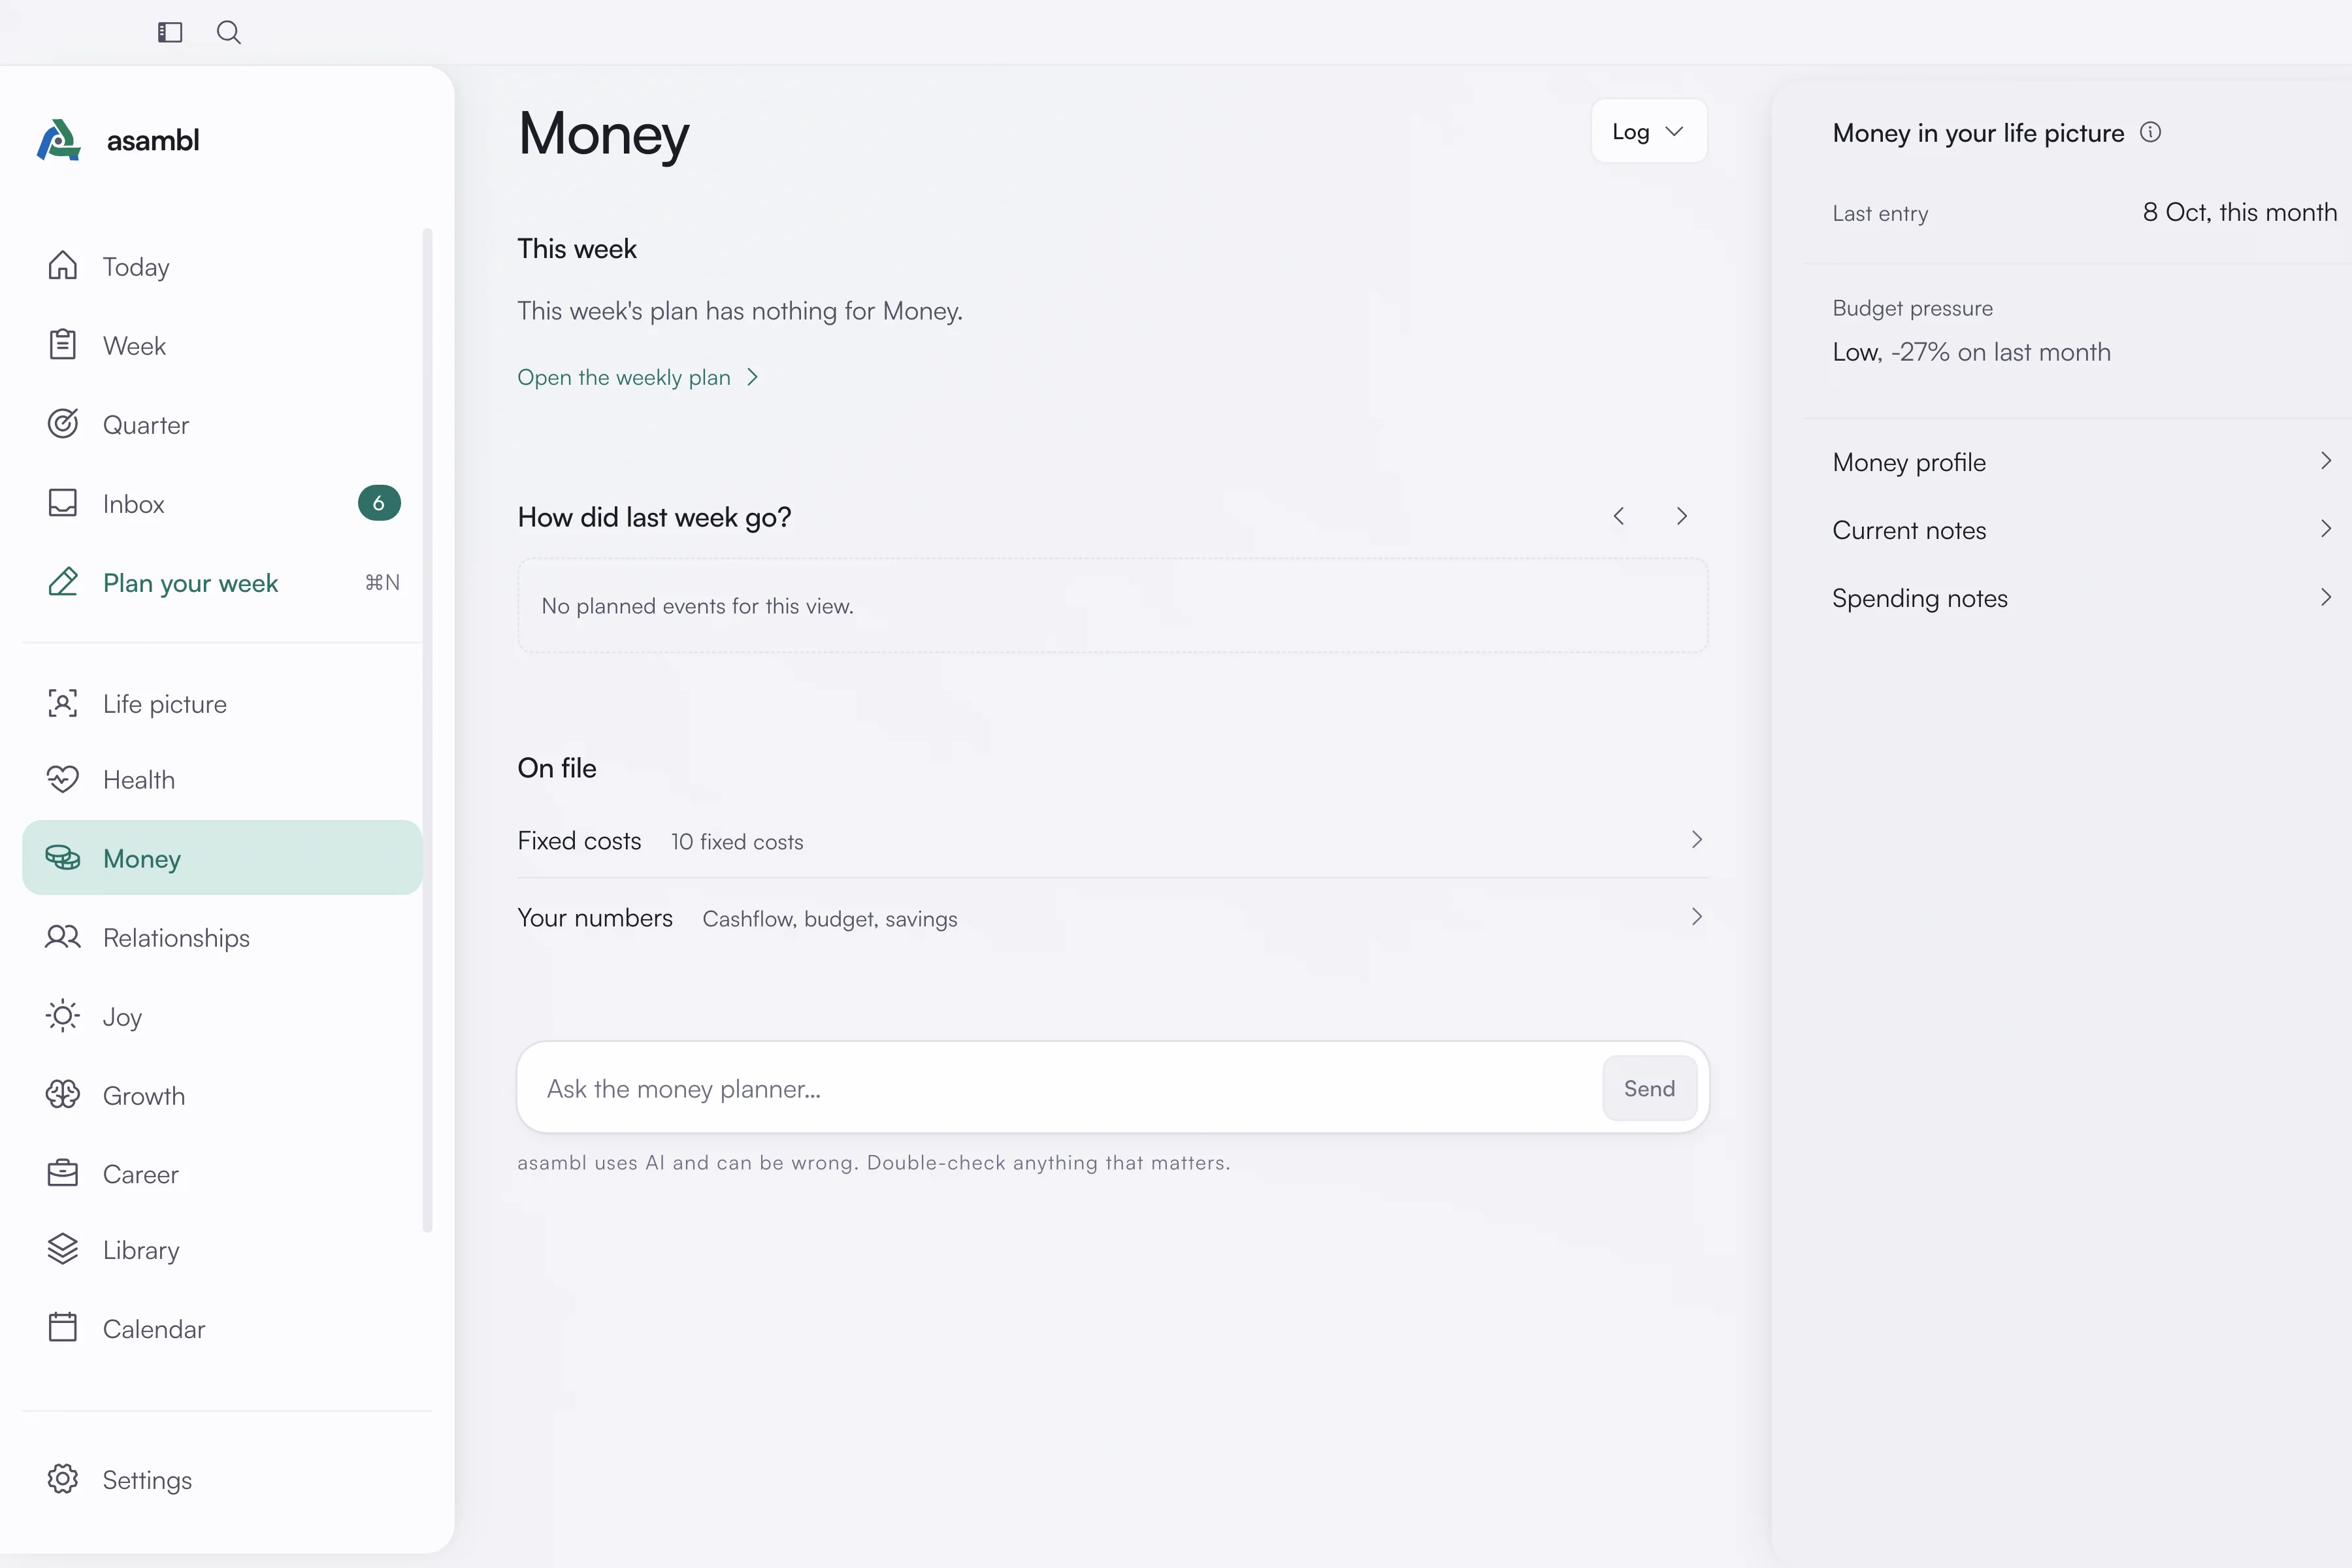The image size is (2352, 1568).
Task: Click the Inbox badge showing 6
Action: (x=379, y=503)
